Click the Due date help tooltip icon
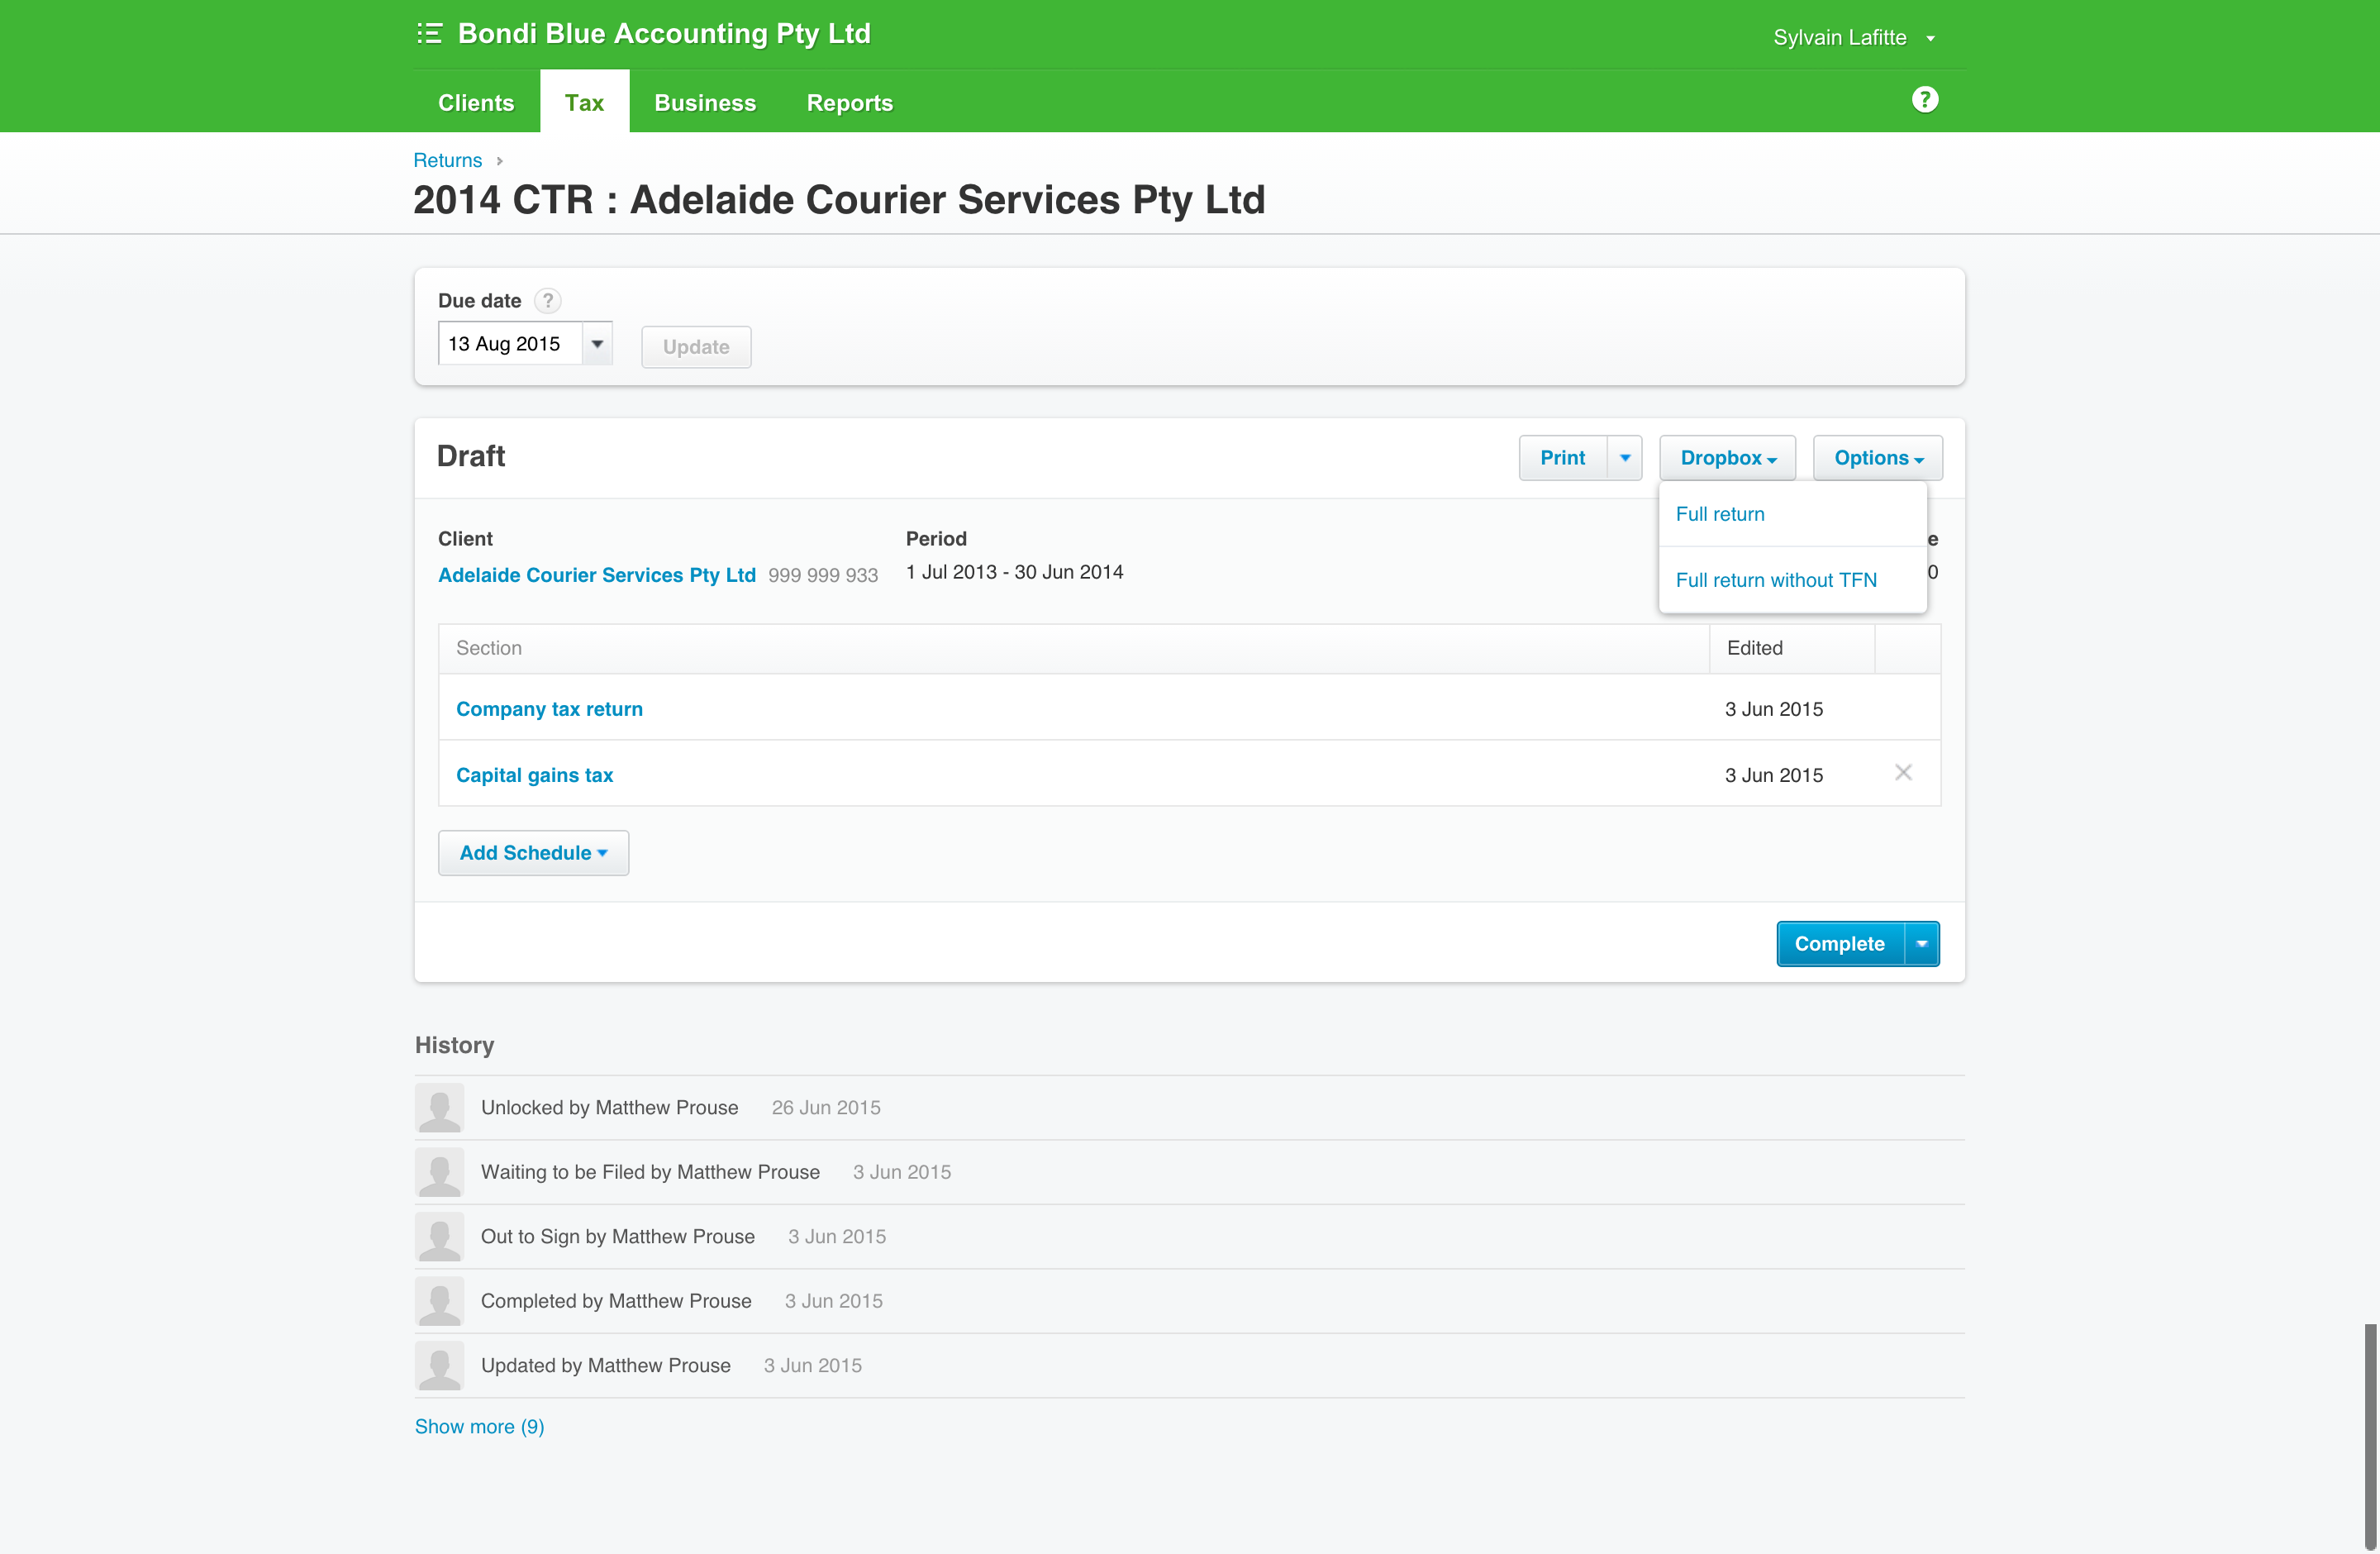 click(547, 300)
